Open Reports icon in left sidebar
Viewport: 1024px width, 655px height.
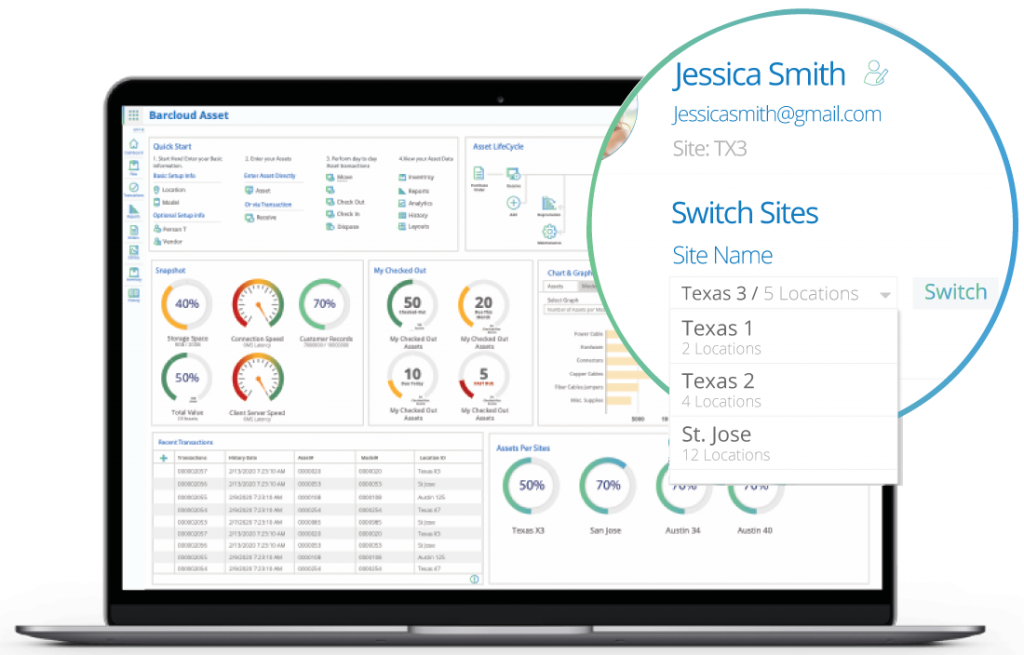[x=134, y=210]
